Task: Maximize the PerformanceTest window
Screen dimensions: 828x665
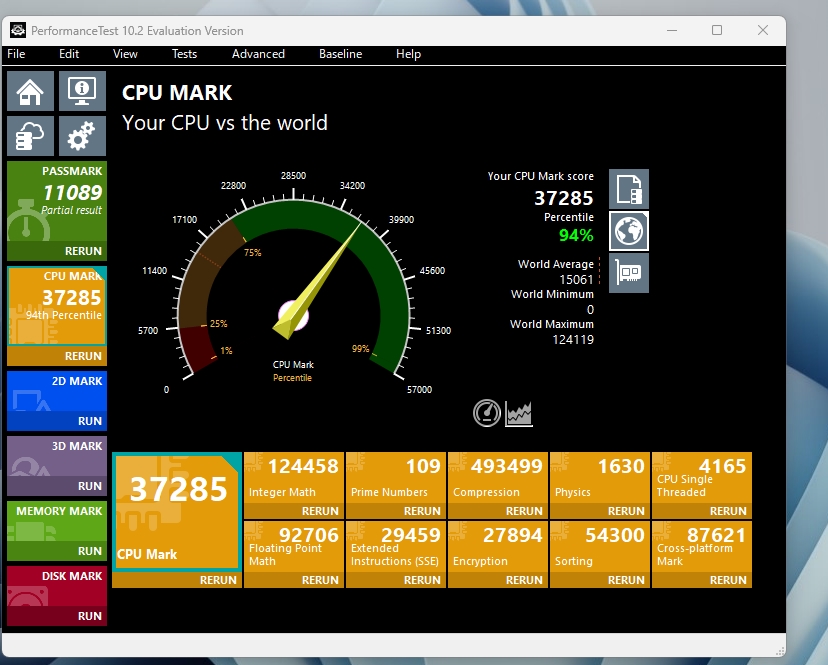Action: (717, 30)
